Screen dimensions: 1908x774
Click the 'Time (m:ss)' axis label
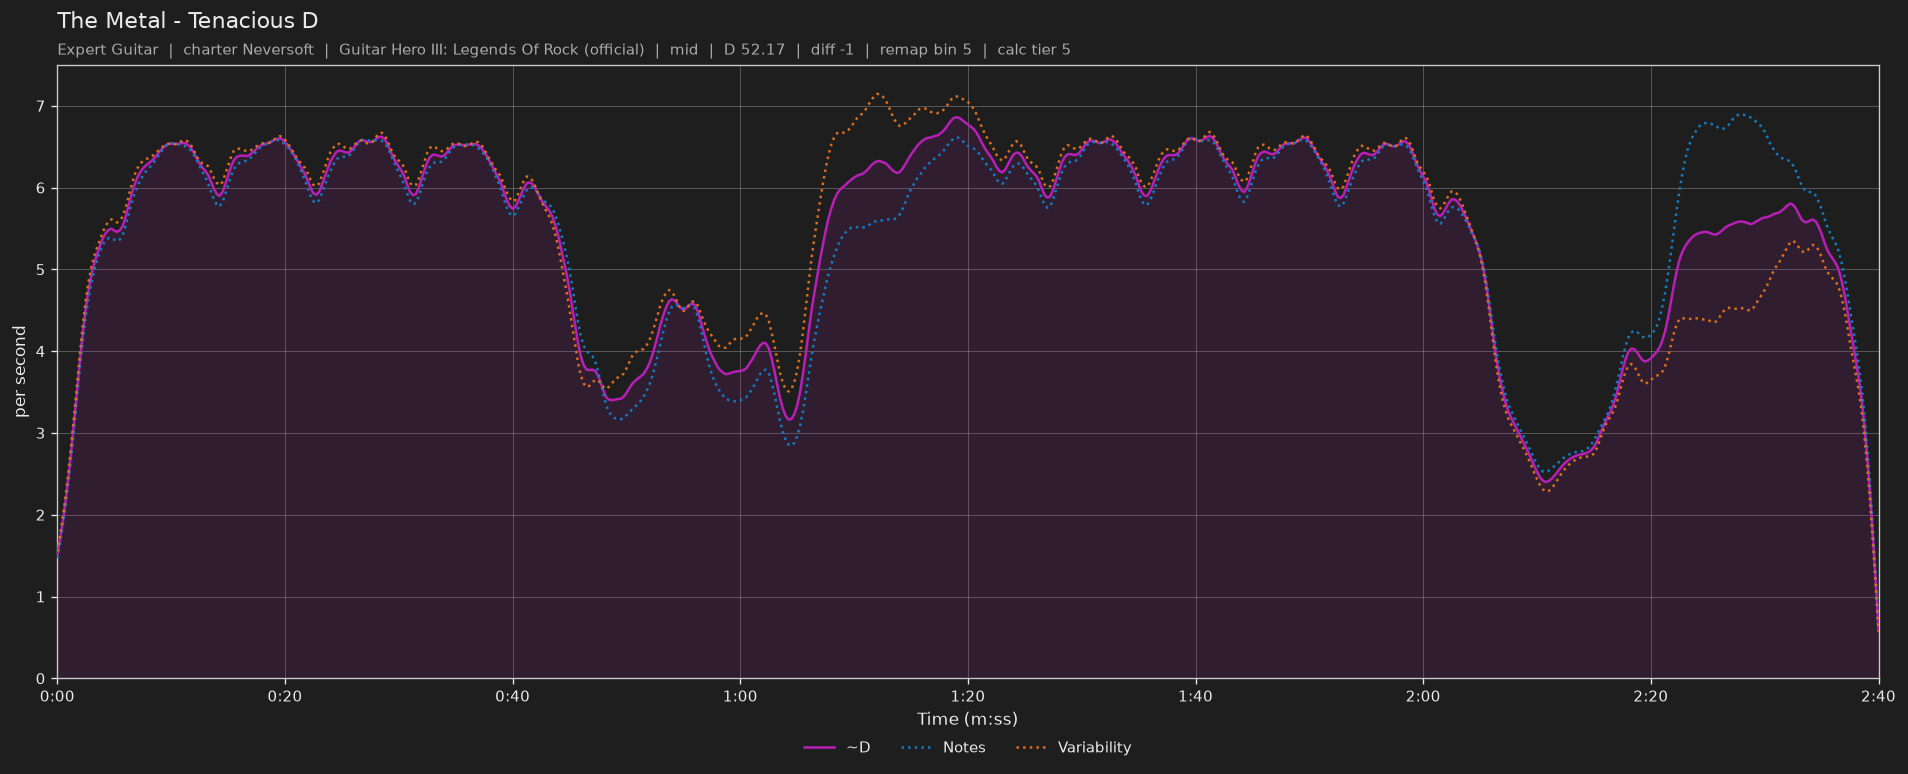(967, 718)
